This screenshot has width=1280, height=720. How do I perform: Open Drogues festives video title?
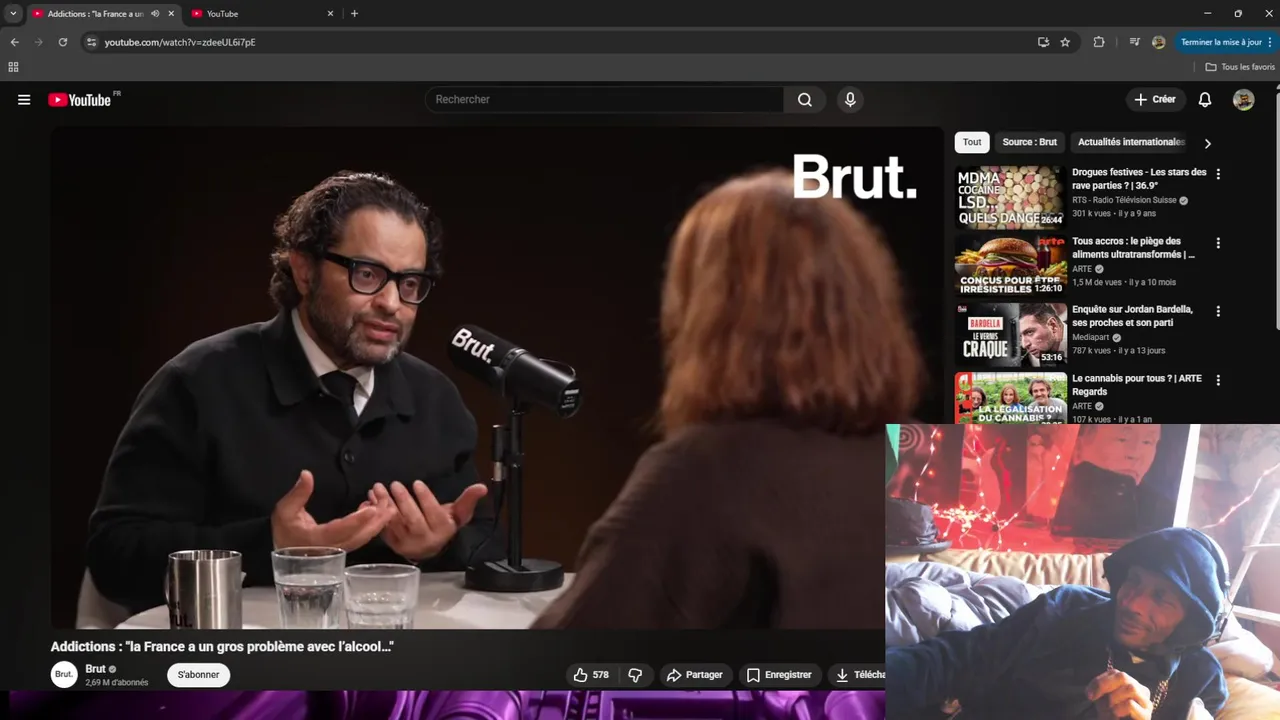point(1139,179)
